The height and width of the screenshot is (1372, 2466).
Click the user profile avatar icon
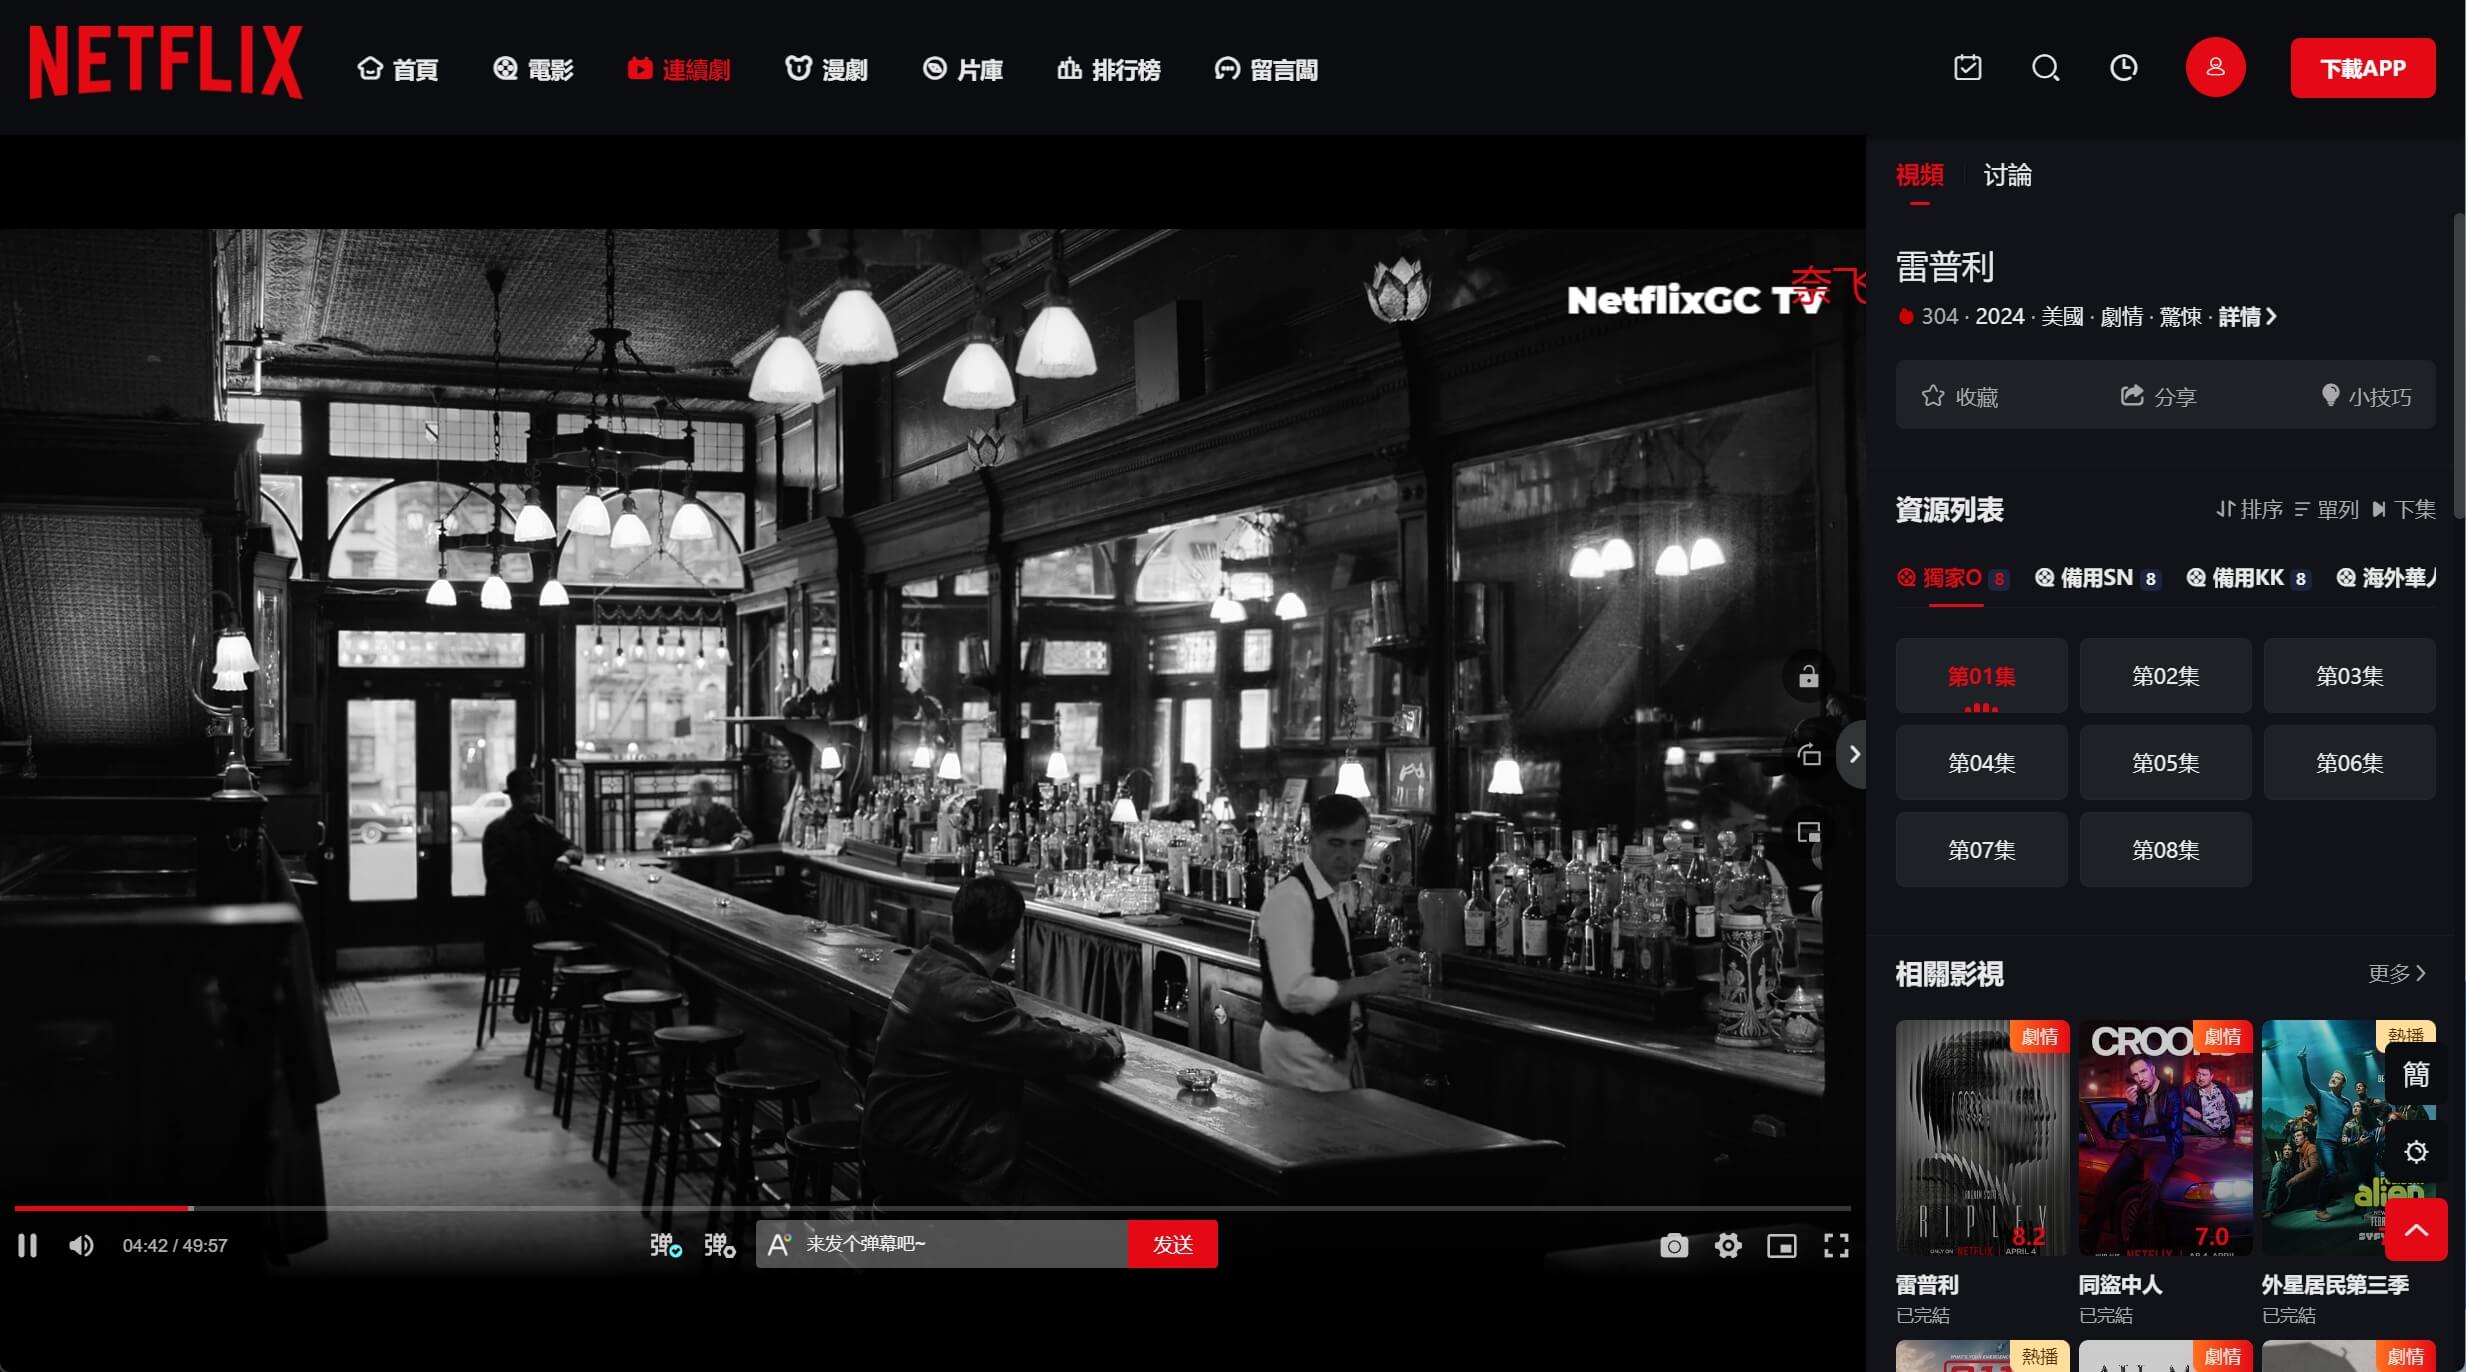(x=2215, y=68)
